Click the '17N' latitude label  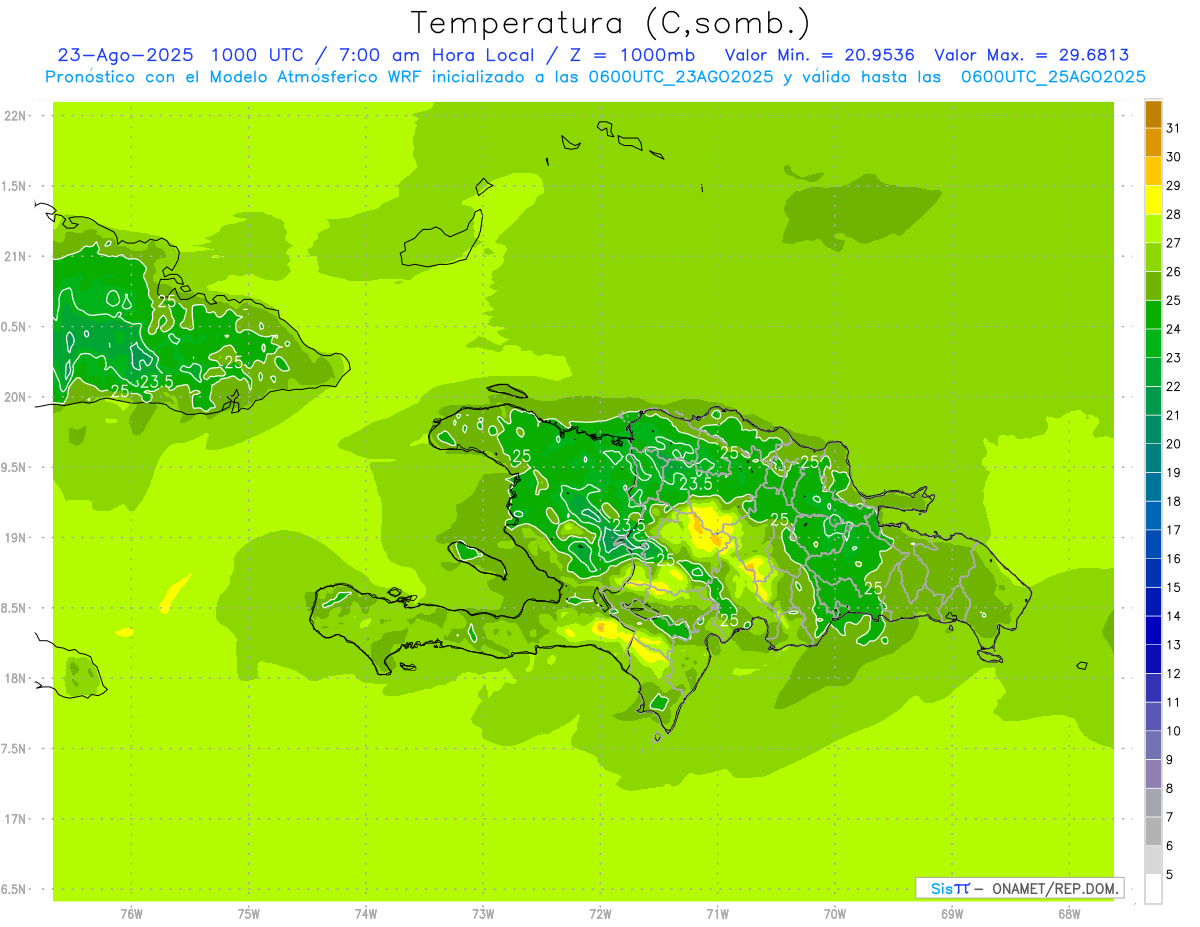click(14, 819)
